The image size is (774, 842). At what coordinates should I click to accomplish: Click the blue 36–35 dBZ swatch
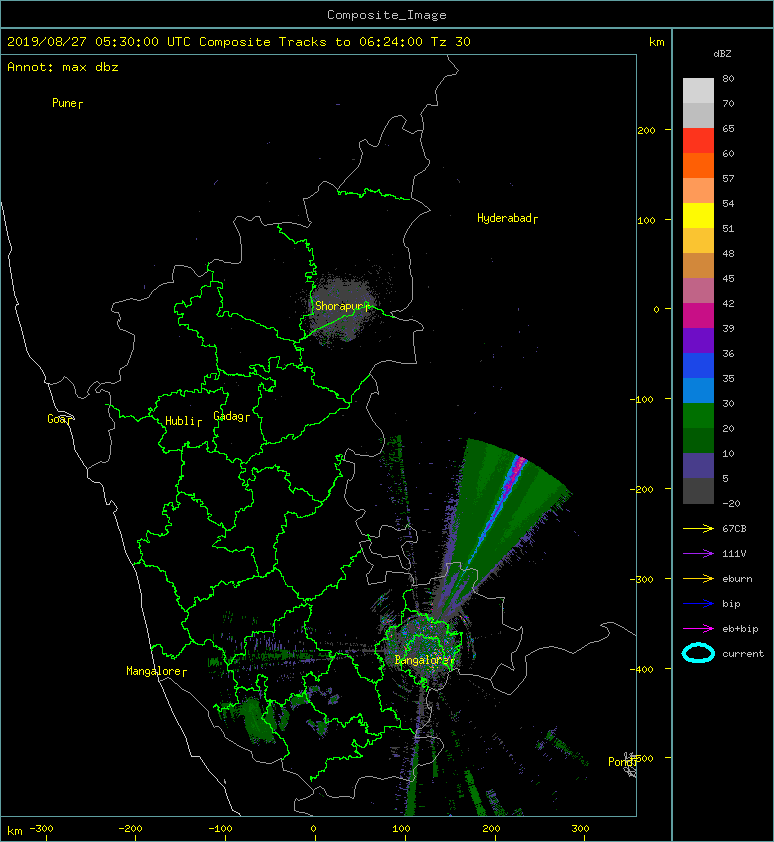[x=698, y=365]
